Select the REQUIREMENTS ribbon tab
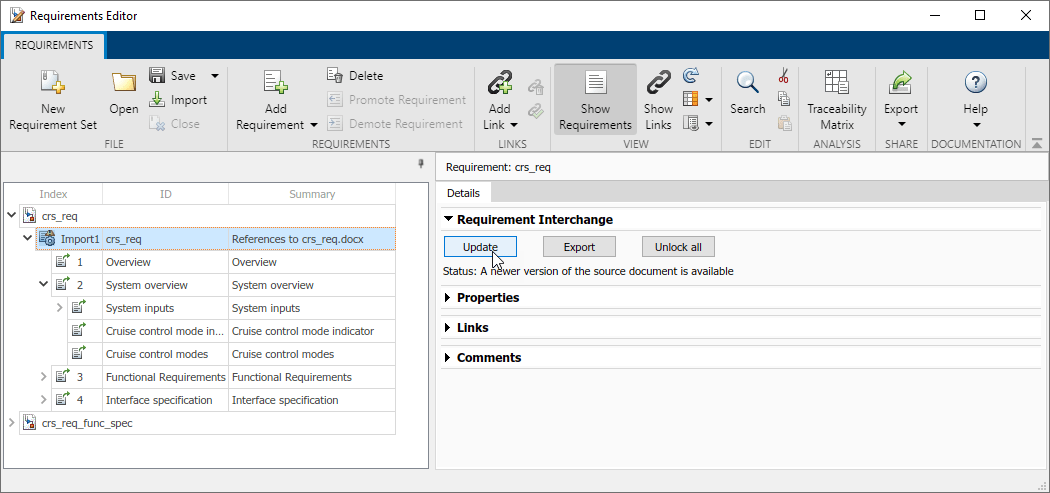1050x493 pixels. click(x=54, y=45)
